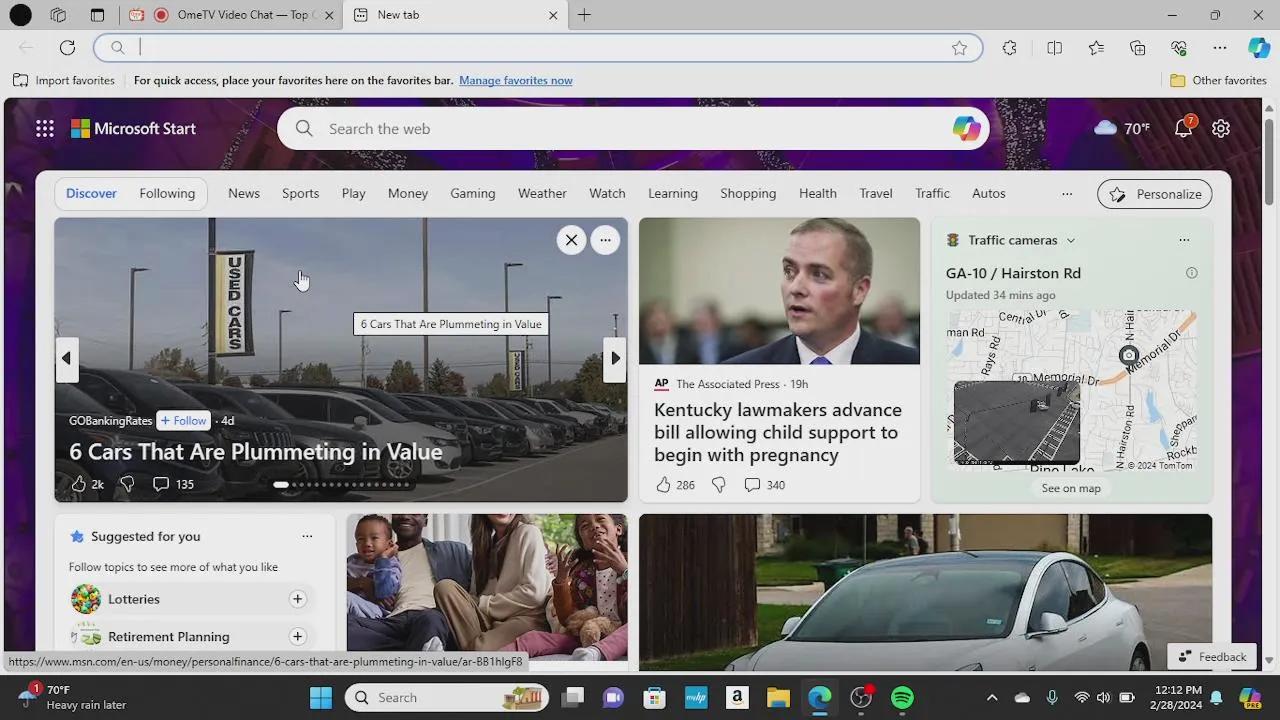Add Lotteries topic with plus button
The height and width of the screenshot is (720, 1280).
[297, 599]
